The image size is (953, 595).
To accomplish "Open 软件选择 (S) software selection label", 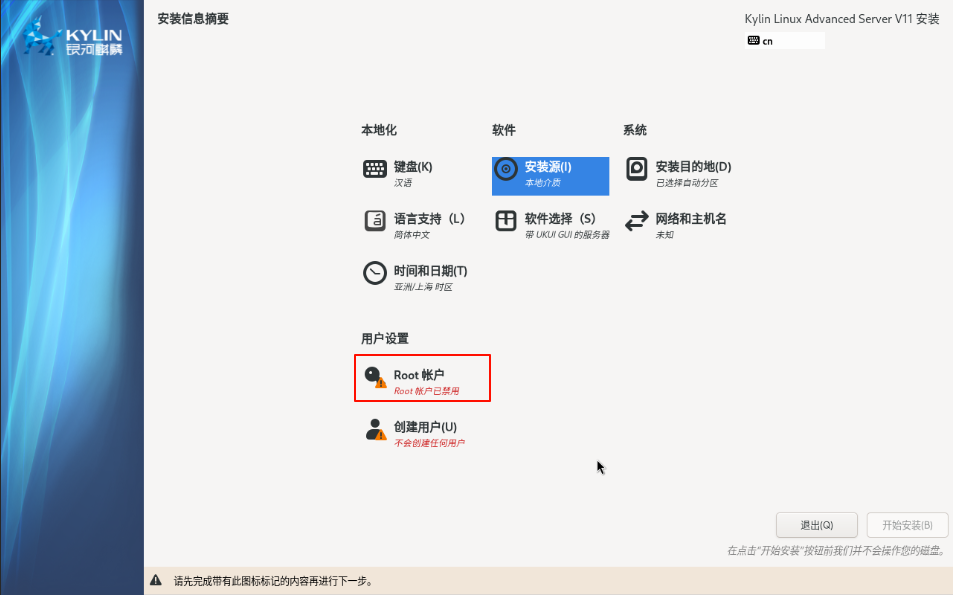I will click(x=560, y=219).
